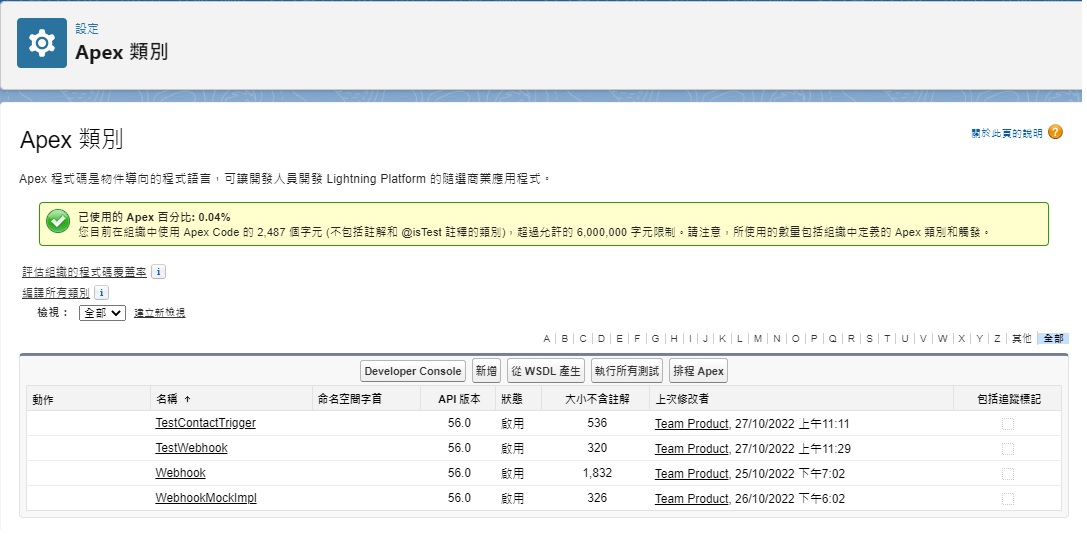Open the Developer Console
This screenshot has height=539, width=1087.
tap(413, 371)
